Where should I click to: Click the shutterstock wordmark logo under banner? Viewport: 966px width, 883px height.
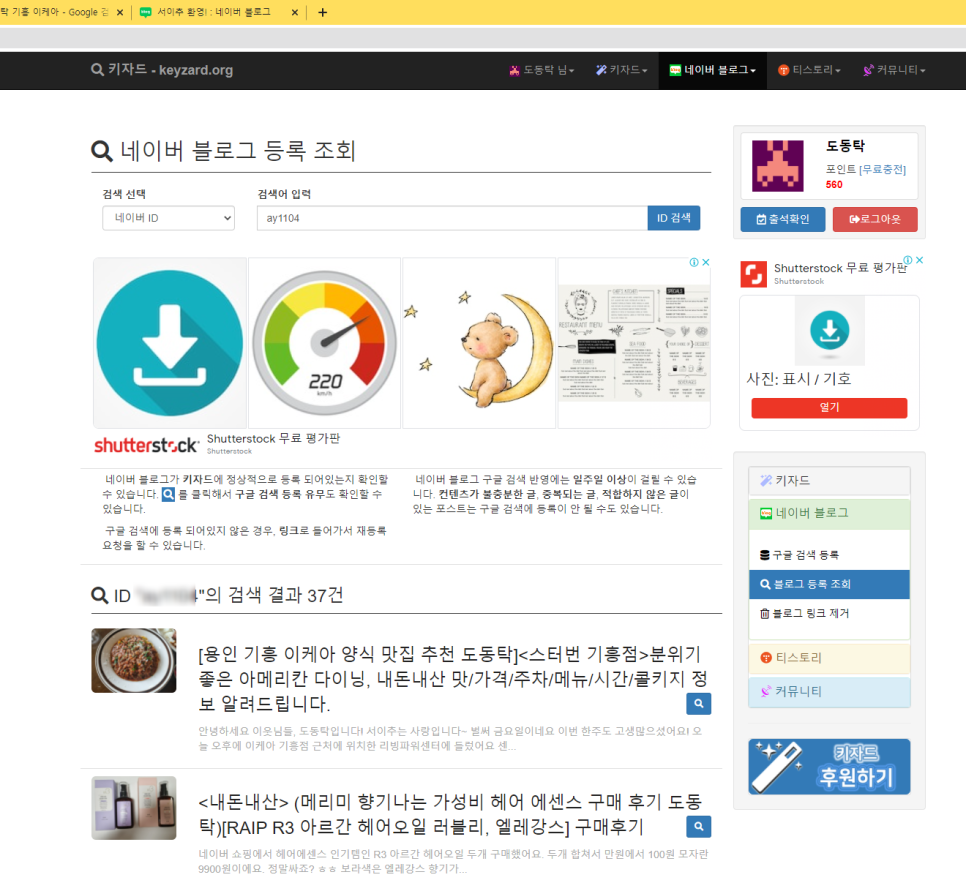146,445
